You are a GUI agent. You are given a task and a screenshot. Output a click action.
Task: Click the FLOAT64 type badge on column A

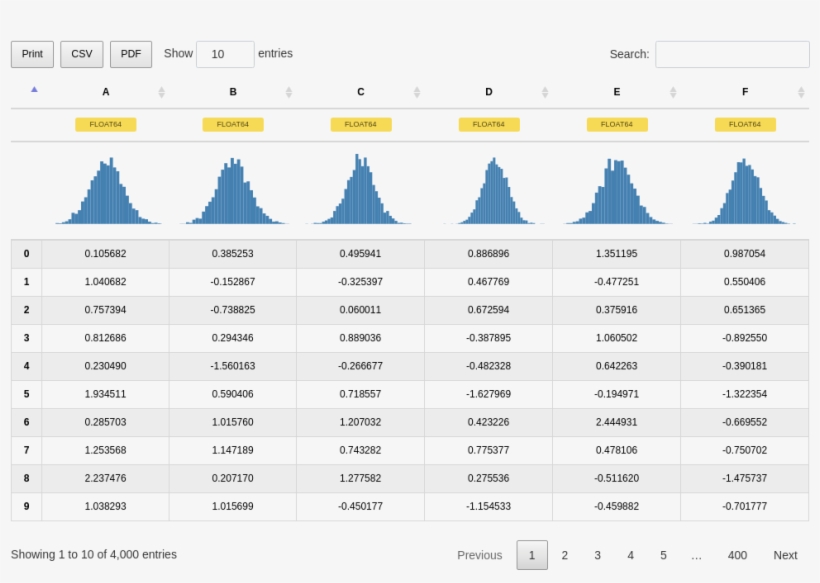click(105, 124)
